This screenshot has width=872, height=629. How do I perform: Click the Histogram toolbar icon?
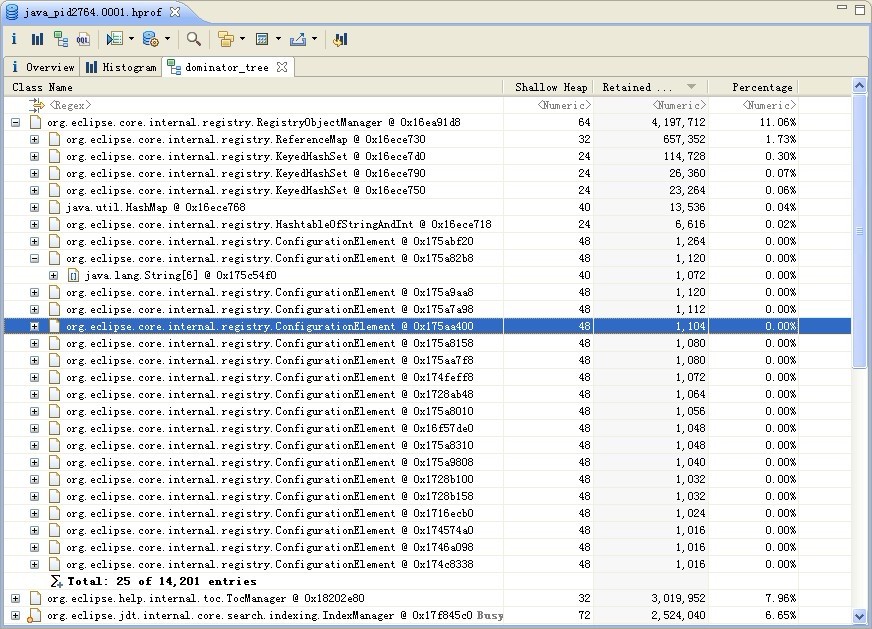click(x=37, y=39)
